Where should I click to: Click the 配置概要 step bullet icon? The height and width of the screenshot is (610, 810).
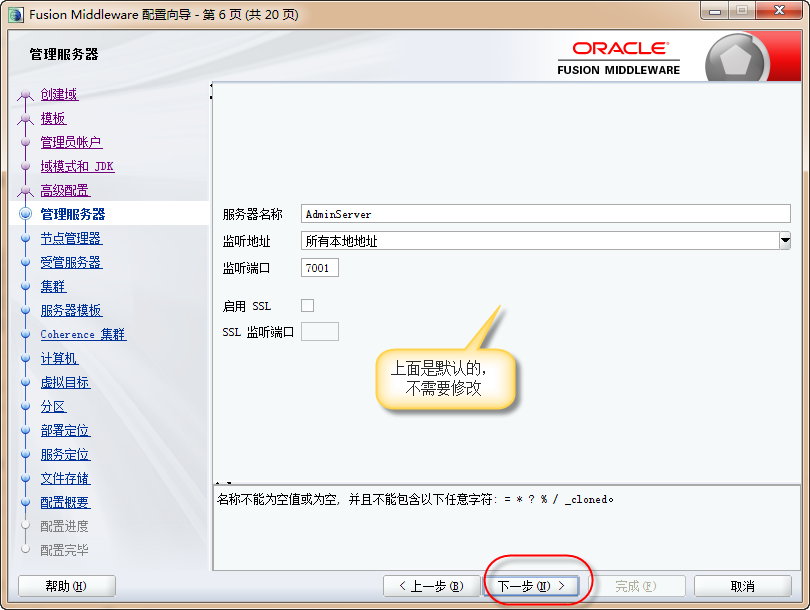(x=25, y=502)
